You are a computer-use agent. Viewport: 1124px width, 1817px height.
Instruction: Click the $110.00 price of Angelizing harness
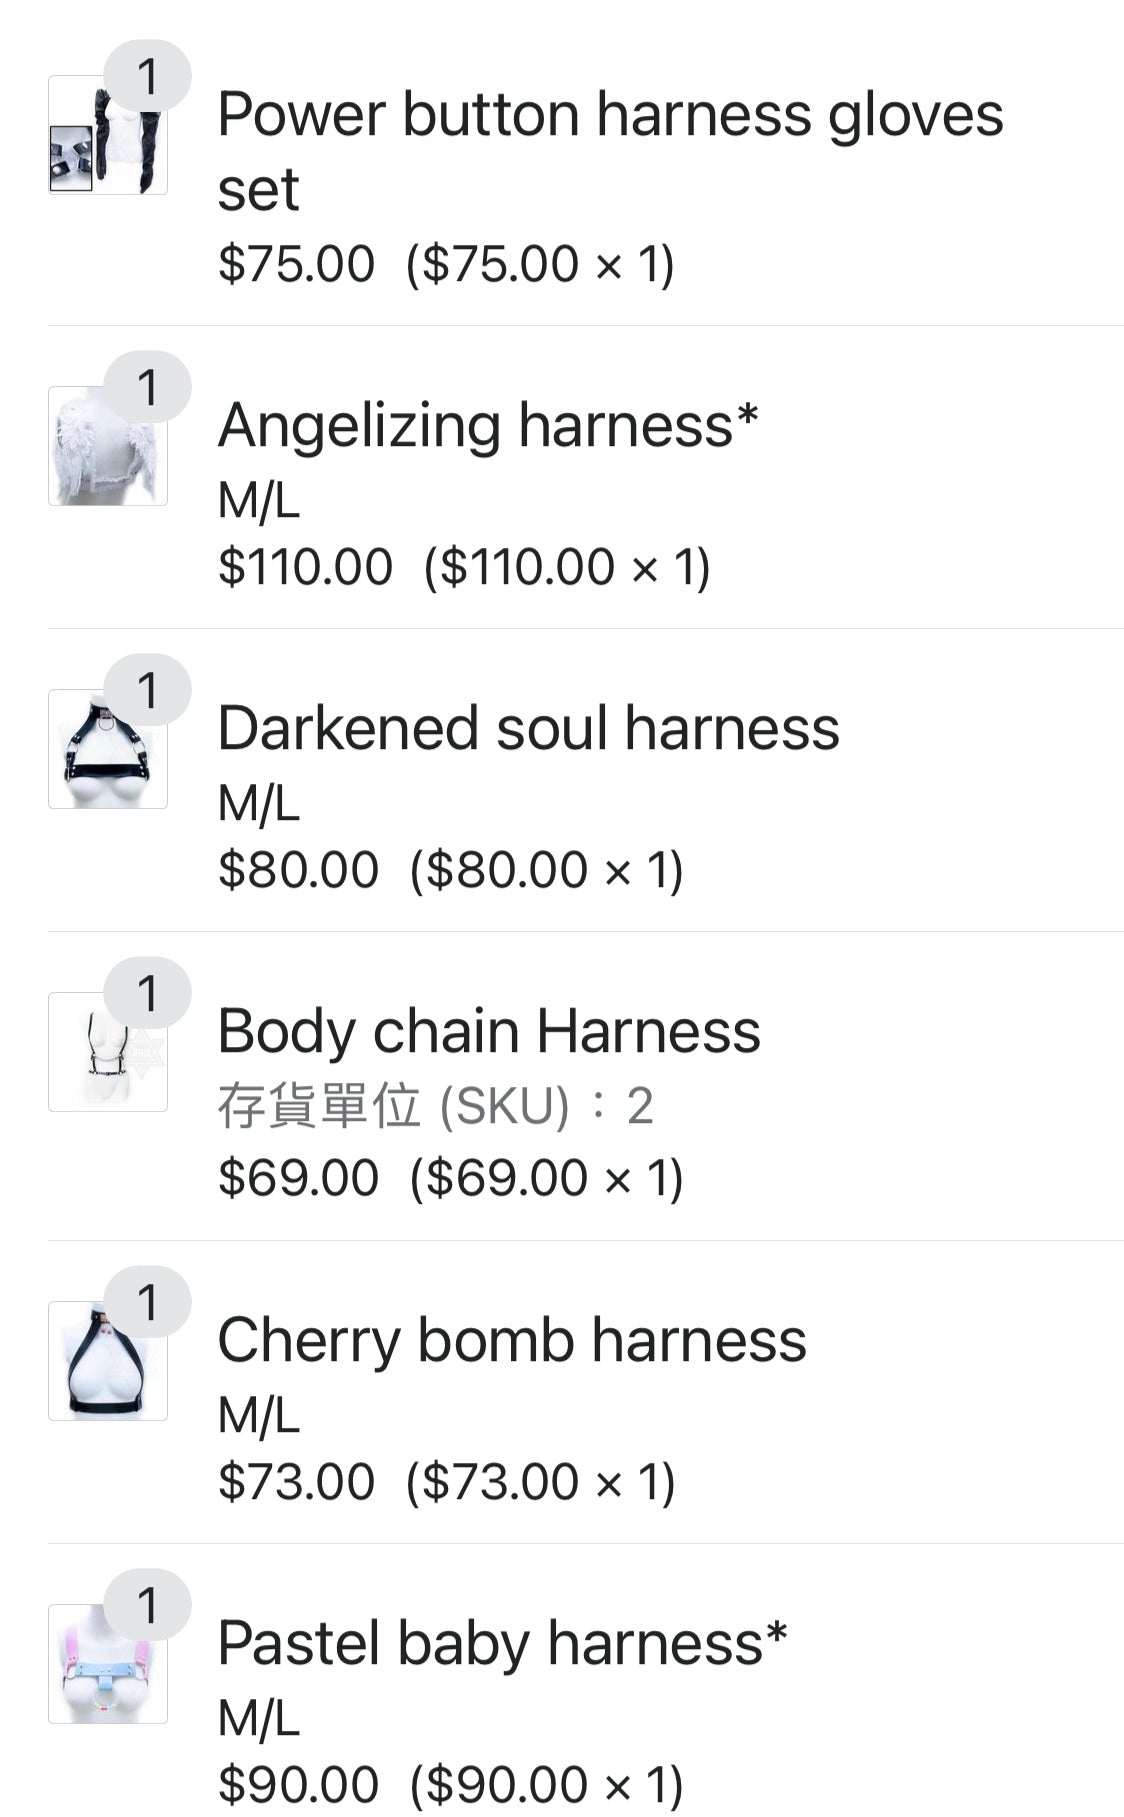coord(305,567)
